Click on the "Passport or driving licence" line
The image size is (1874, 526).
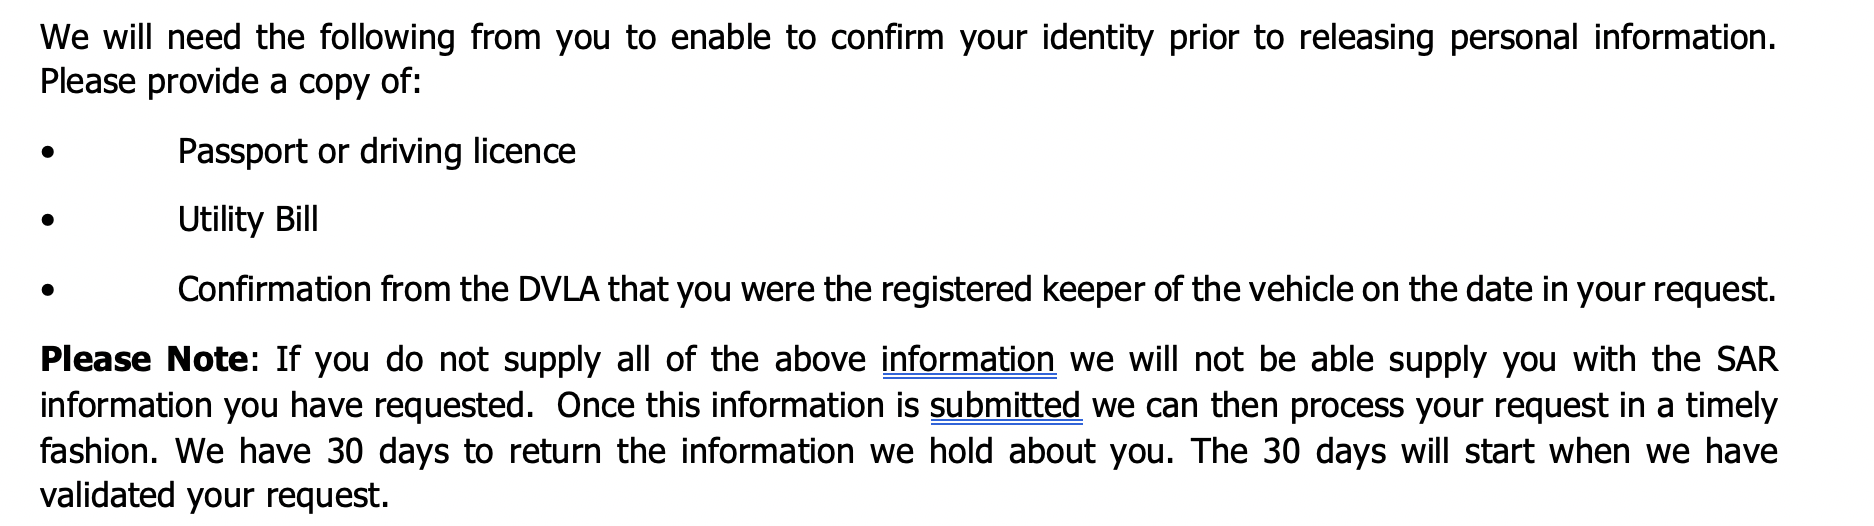(x=376, y=151)
